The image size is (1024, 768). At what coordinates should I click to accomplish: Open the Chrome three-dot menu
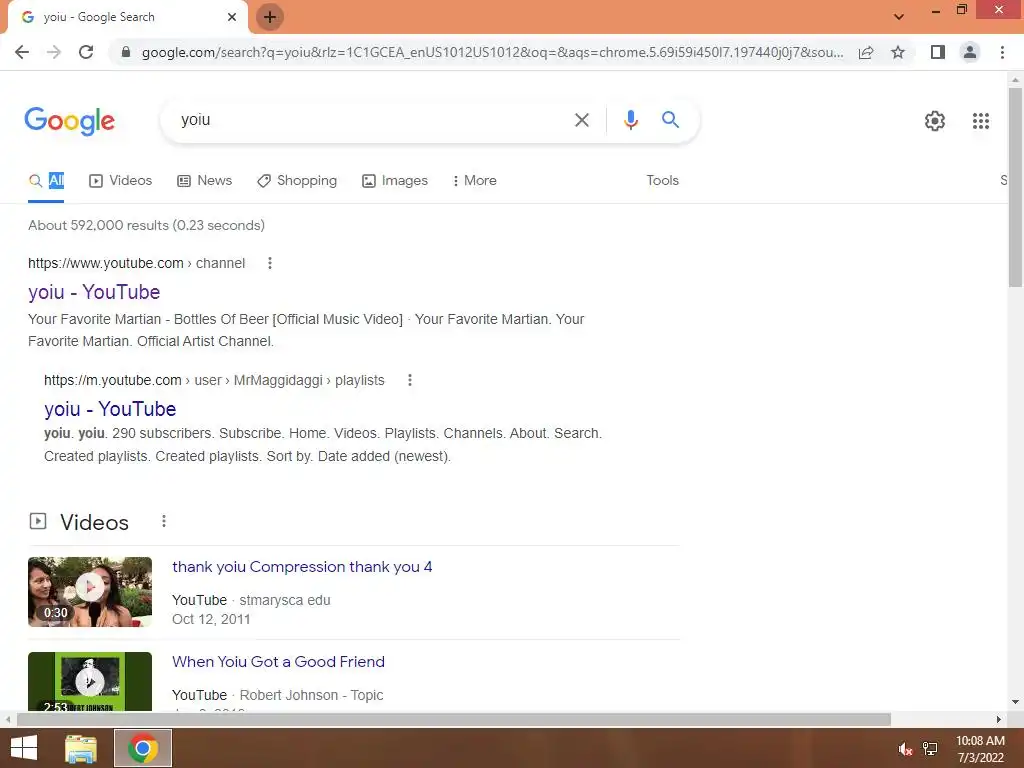[1002, 52]
